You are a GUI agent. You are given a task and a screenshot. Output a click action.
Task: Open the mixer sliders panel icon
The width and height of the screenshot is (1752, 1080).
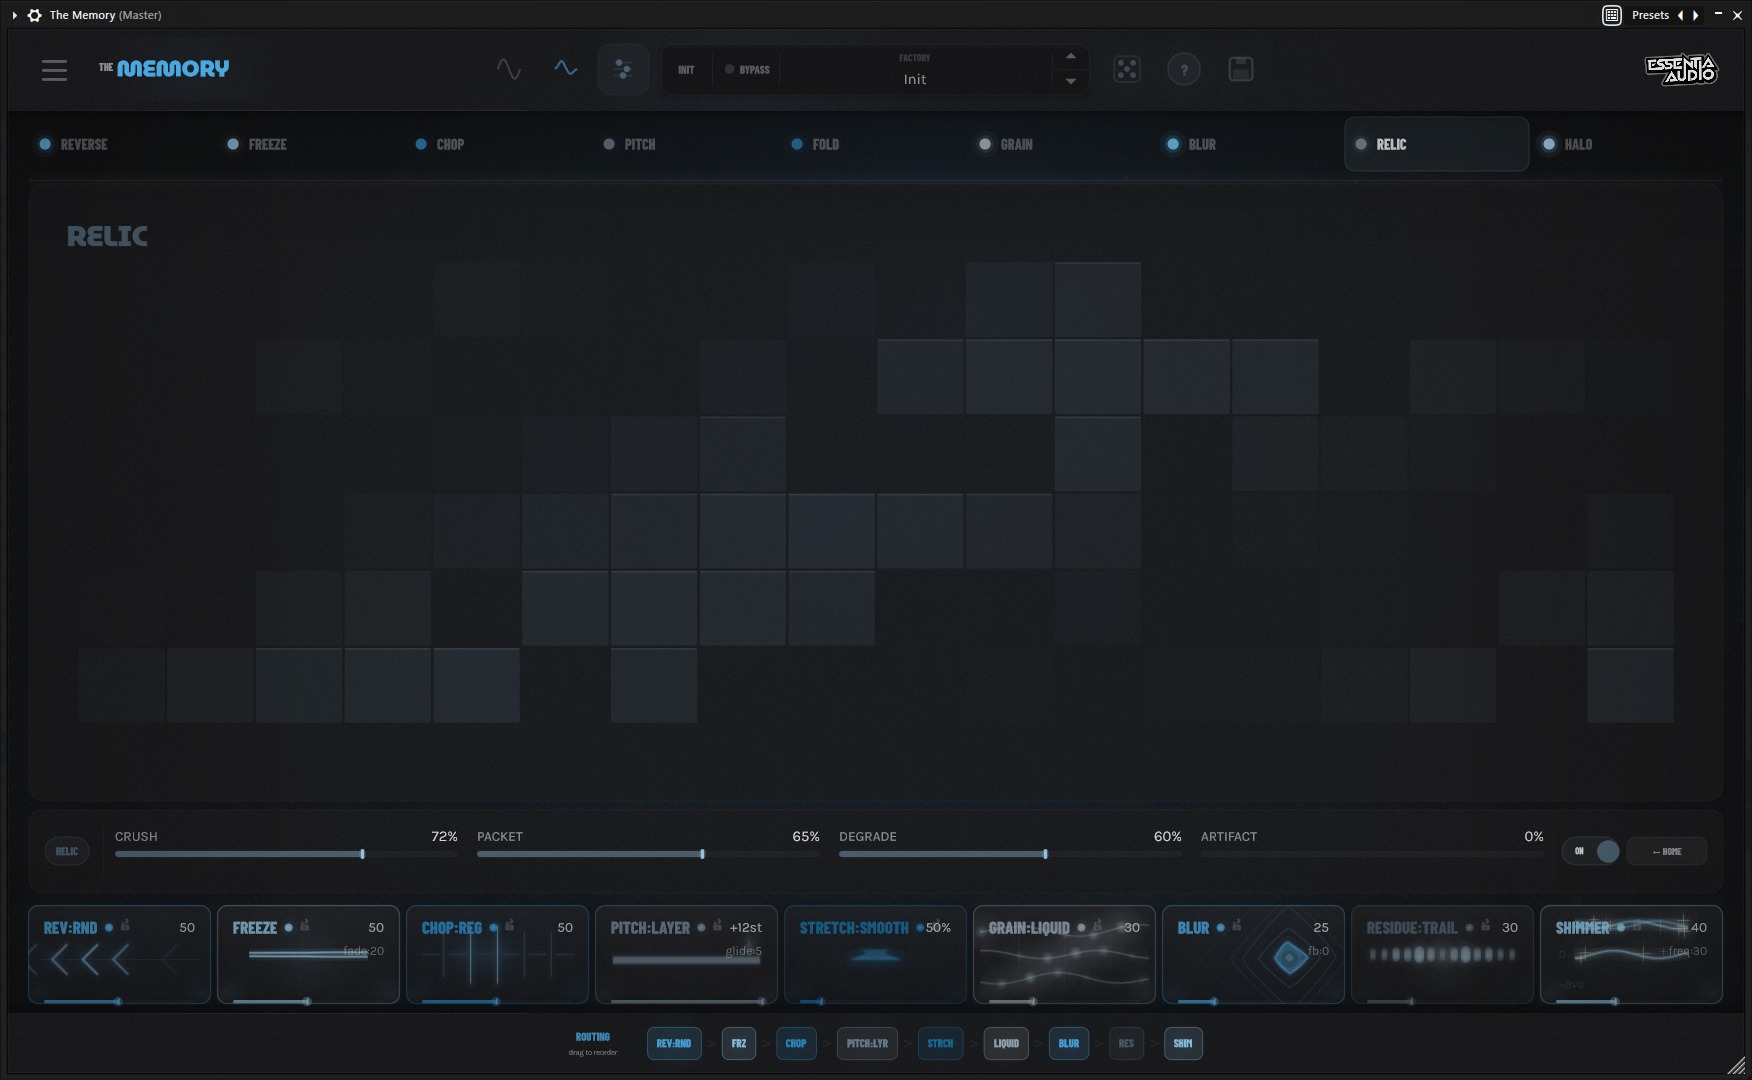pyautogui.click(x=623, y=69)
